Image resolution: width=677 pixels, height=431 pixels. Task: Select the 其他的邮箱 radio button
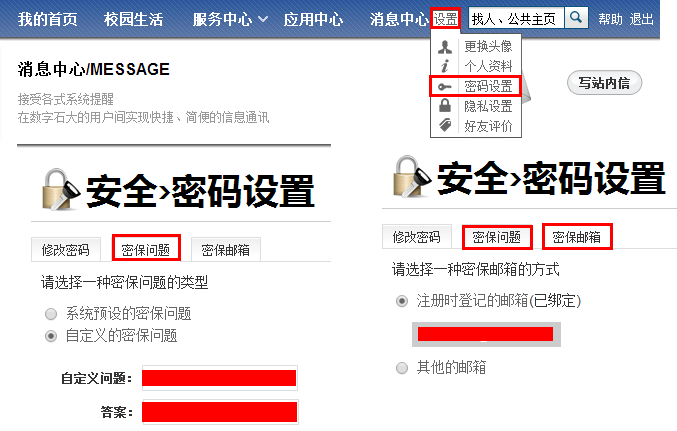point(402,368)
